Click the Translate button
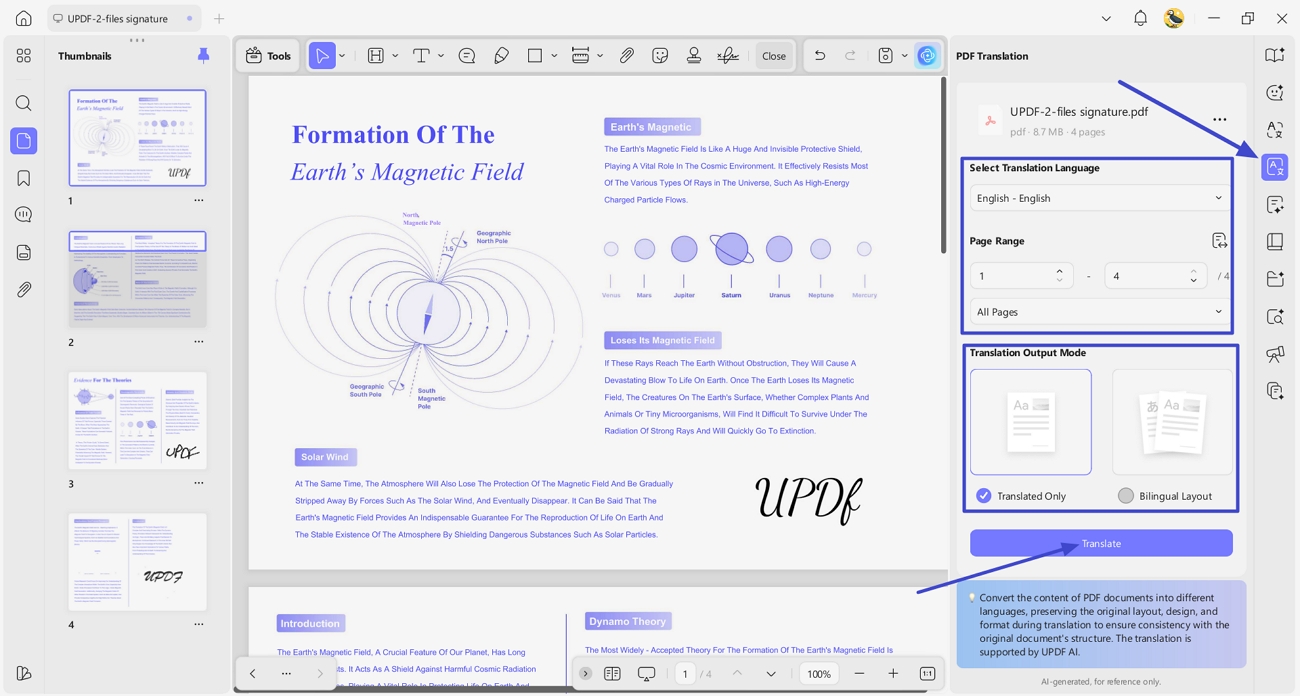 click(x=1101, y=543)
